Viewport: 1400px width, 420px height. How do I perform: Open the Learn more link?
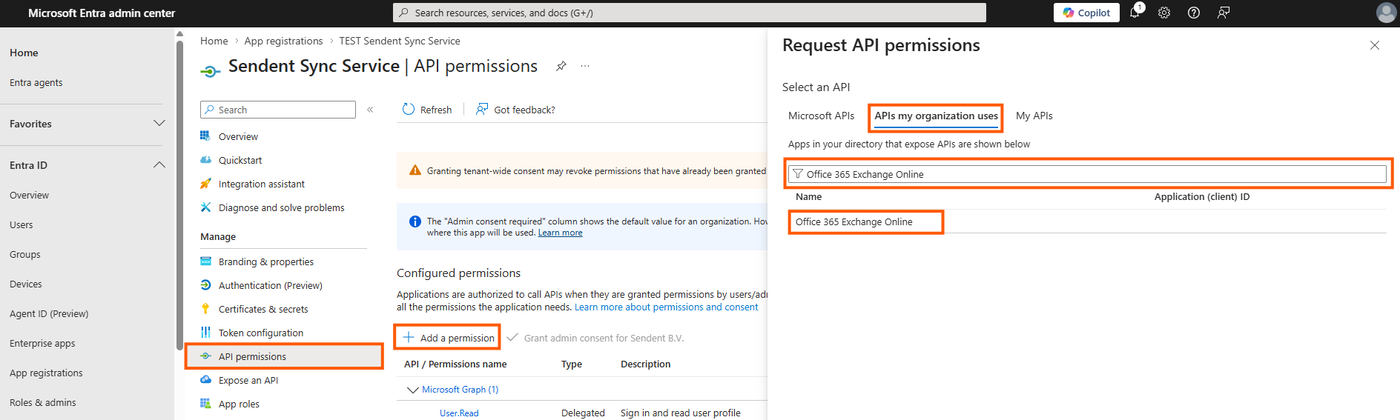560,233
